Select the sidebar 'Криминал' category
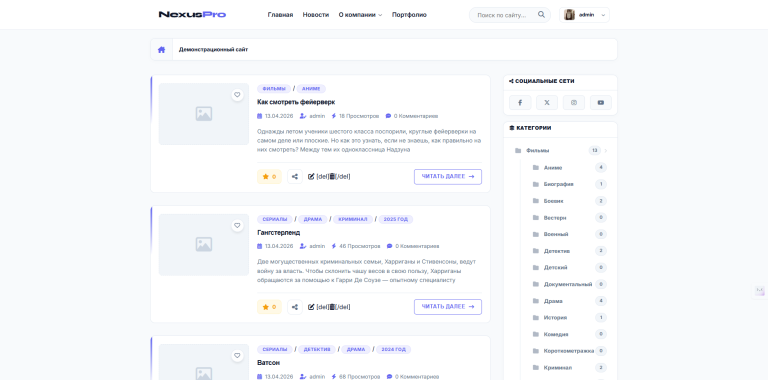The image size is (768, 380). click(x=558, y=367)
